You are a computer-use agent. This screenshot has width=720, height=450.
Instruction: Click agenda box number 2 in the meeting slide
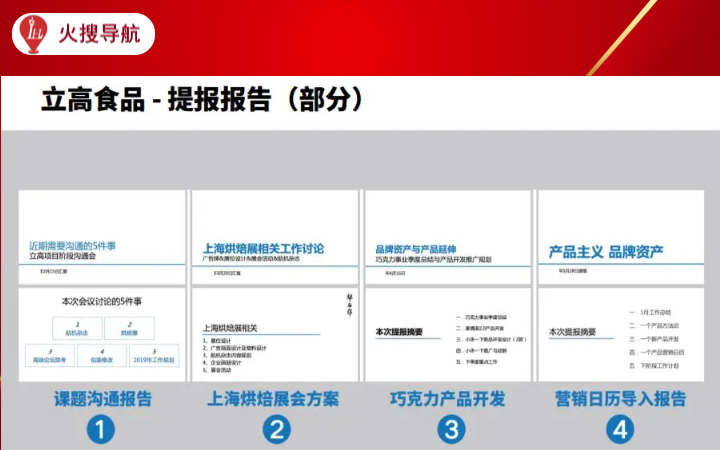point(129,328)
